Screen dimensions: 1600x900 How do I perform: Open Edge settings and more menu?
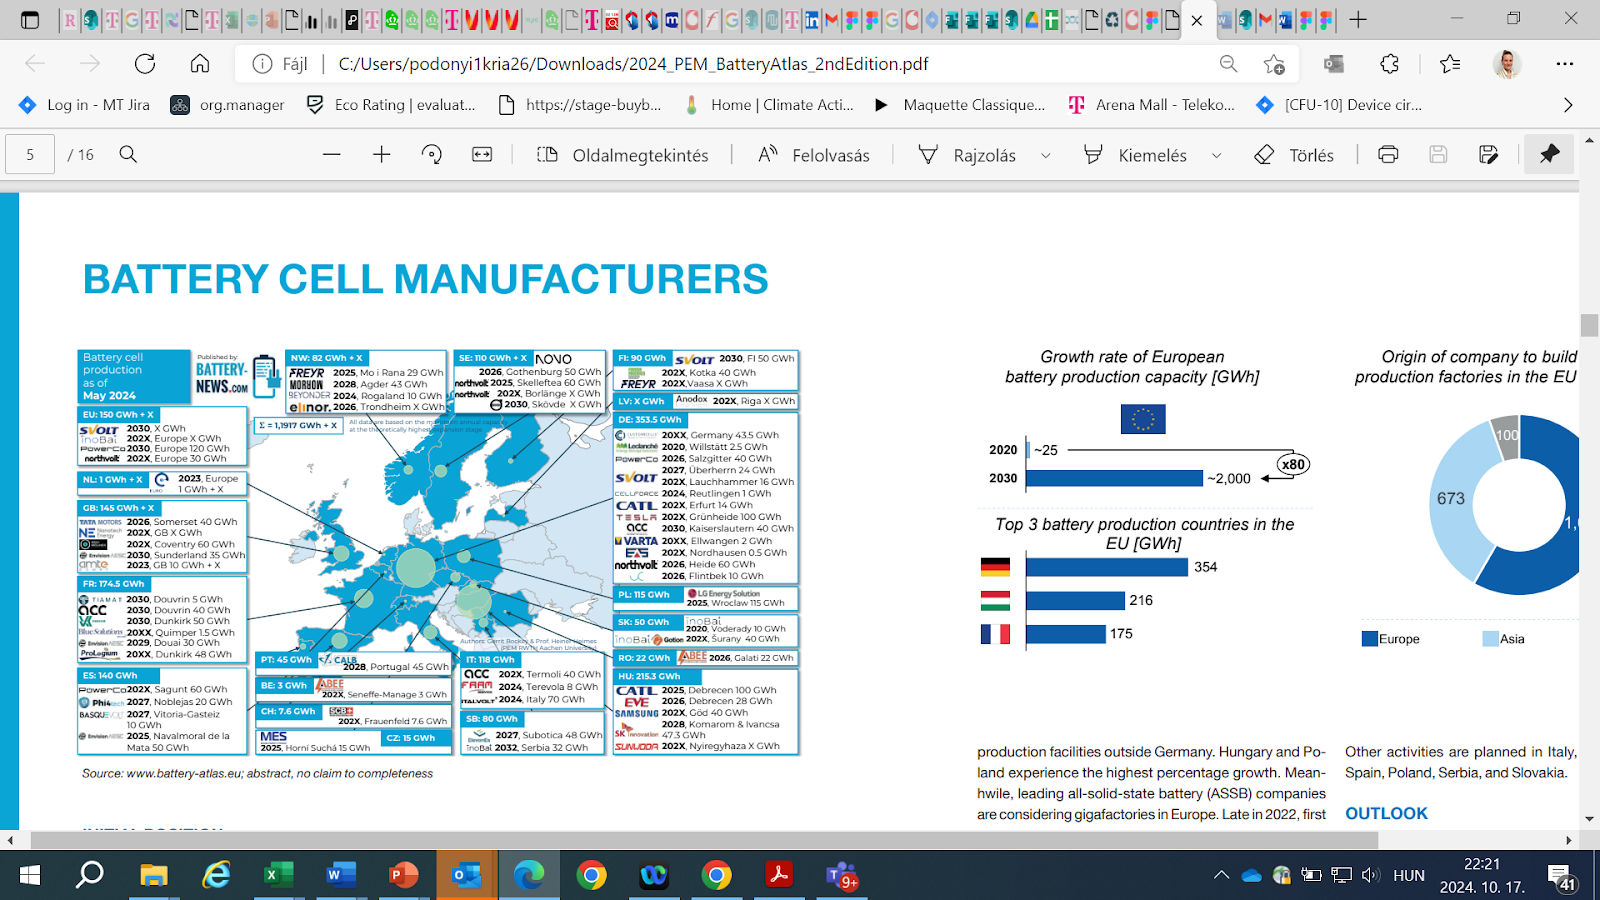pos(1565,64)
